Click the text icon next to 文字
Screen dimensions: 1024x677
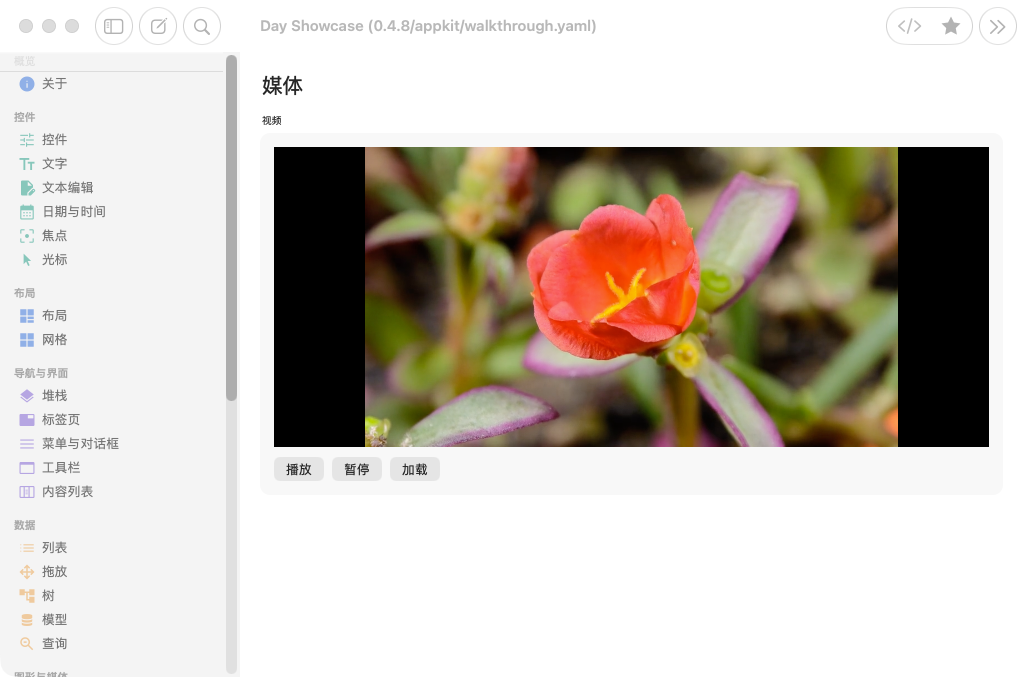(x=27, y=164)
